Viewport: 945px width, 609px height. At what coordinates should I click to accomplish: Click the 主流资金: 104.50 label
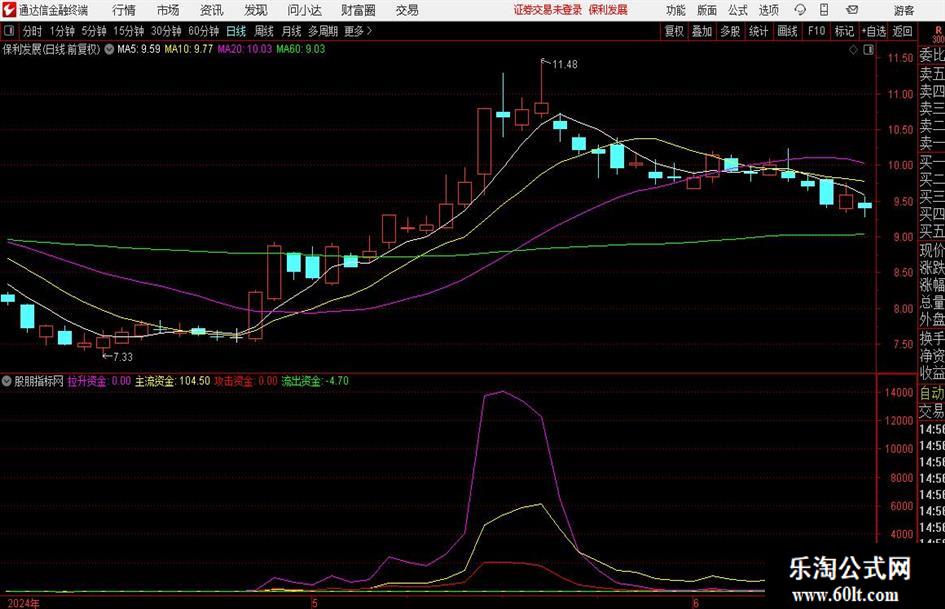pyautogui.click(x=172, y=381)
